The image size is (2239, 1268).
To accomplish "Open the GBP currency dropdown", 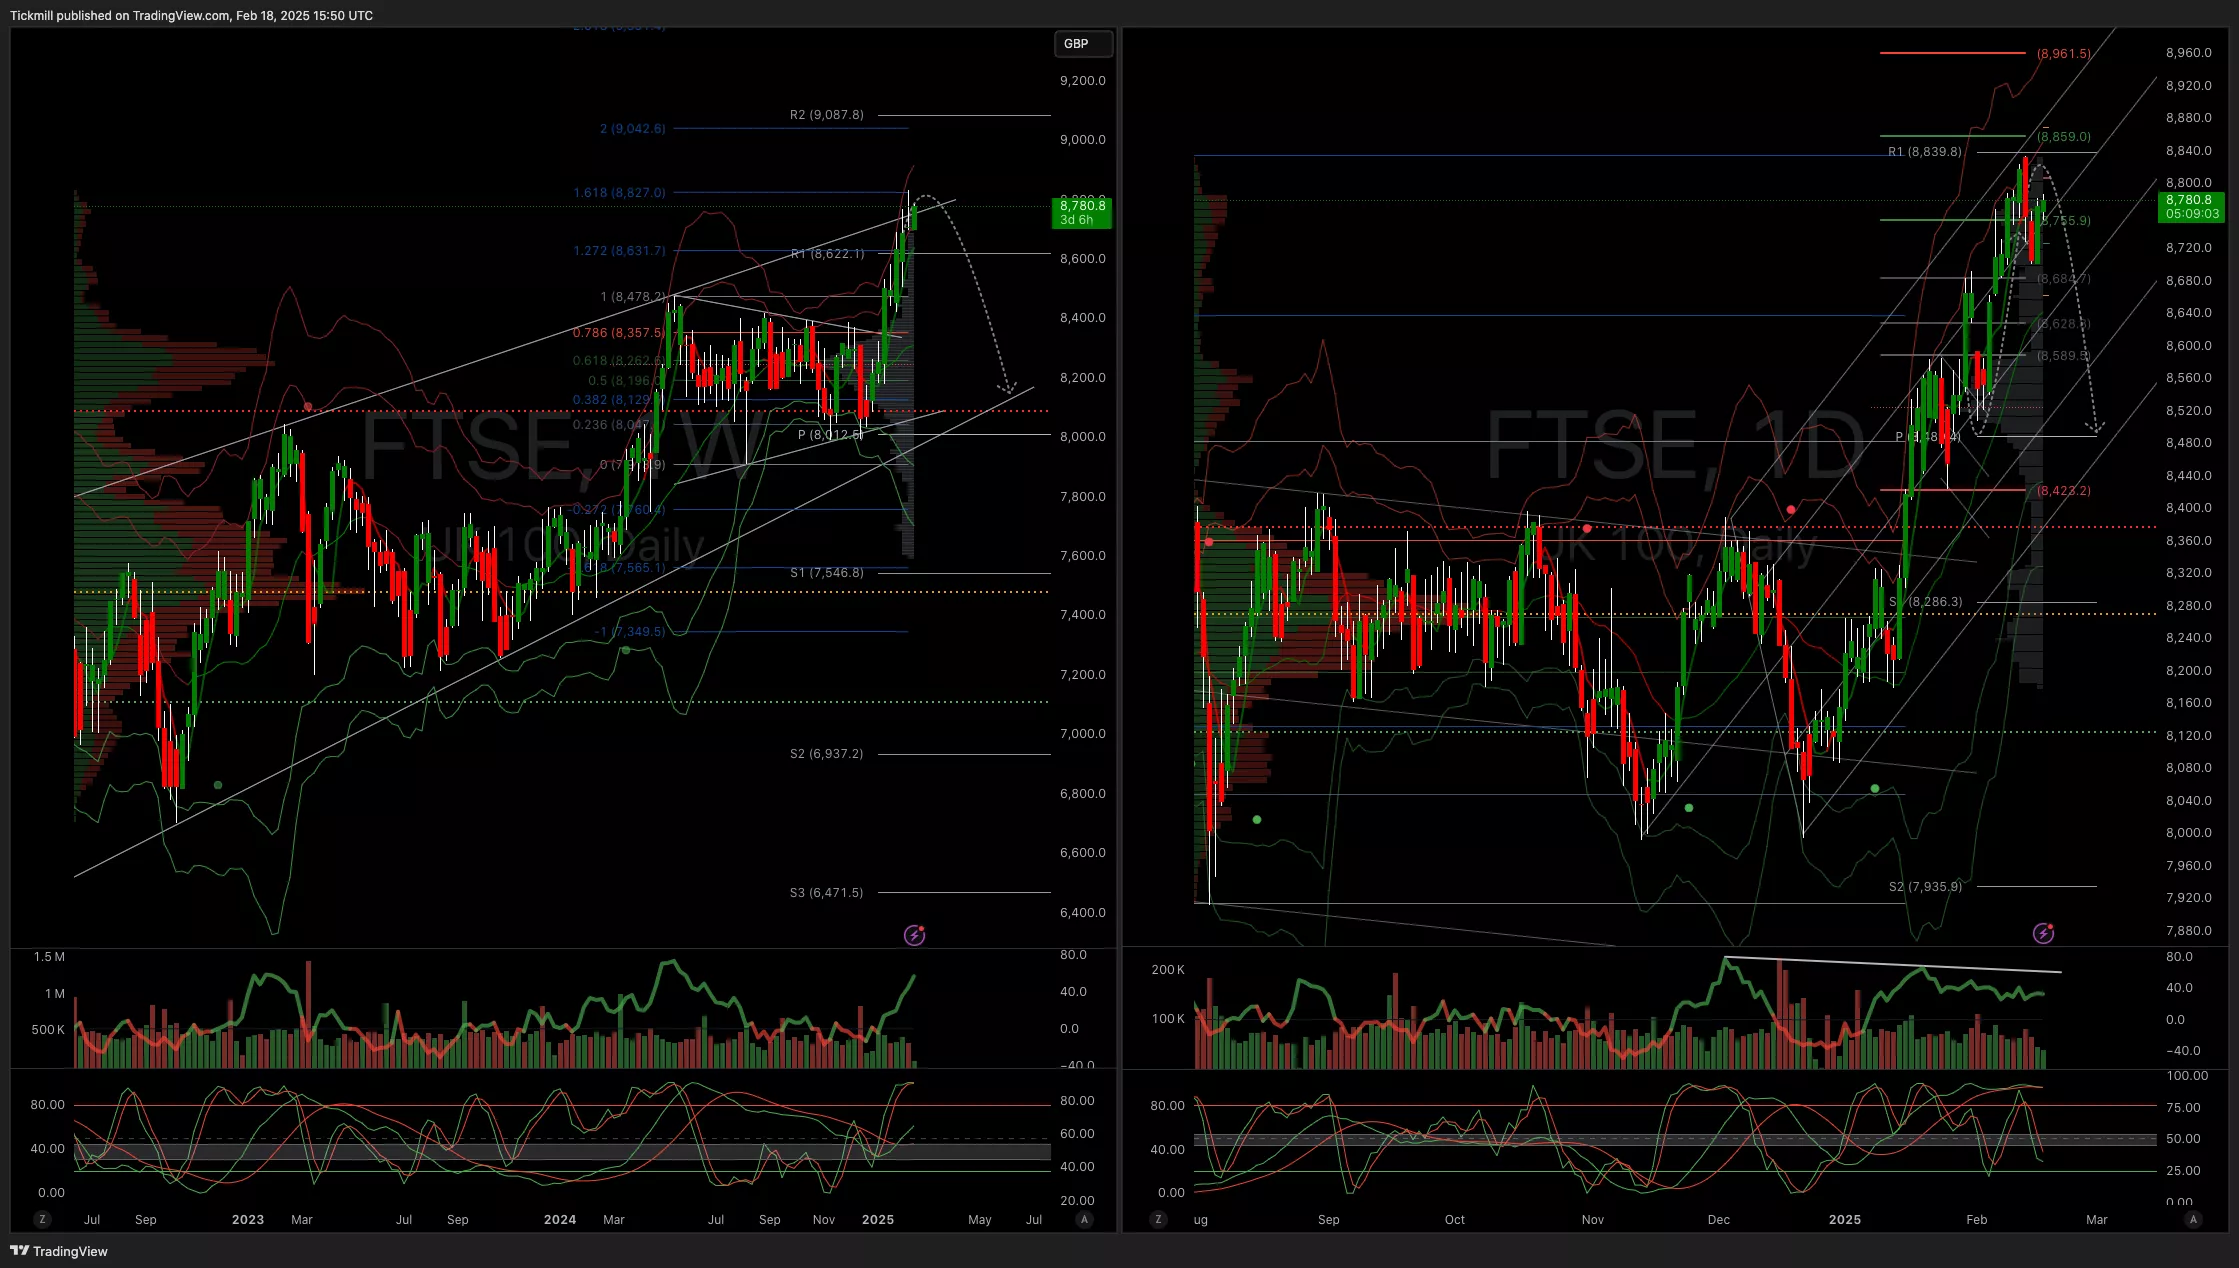I will click(1082, 44).
